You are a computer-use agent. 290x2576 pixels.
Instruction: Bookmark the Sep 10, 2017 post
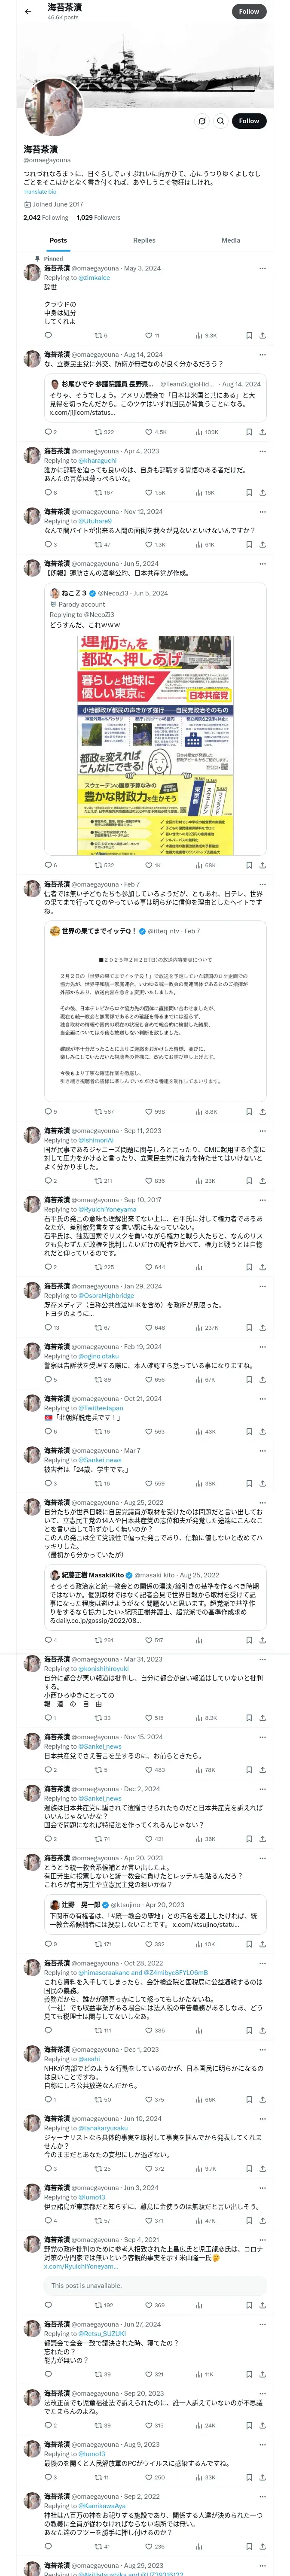coord(249,1267)
